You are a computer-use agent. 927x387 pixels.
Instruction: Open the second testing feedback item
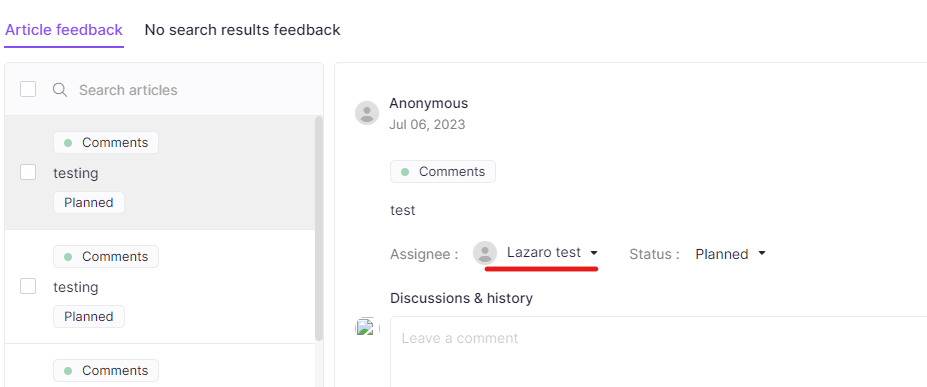pyautogui.click(x=160, y=287)
